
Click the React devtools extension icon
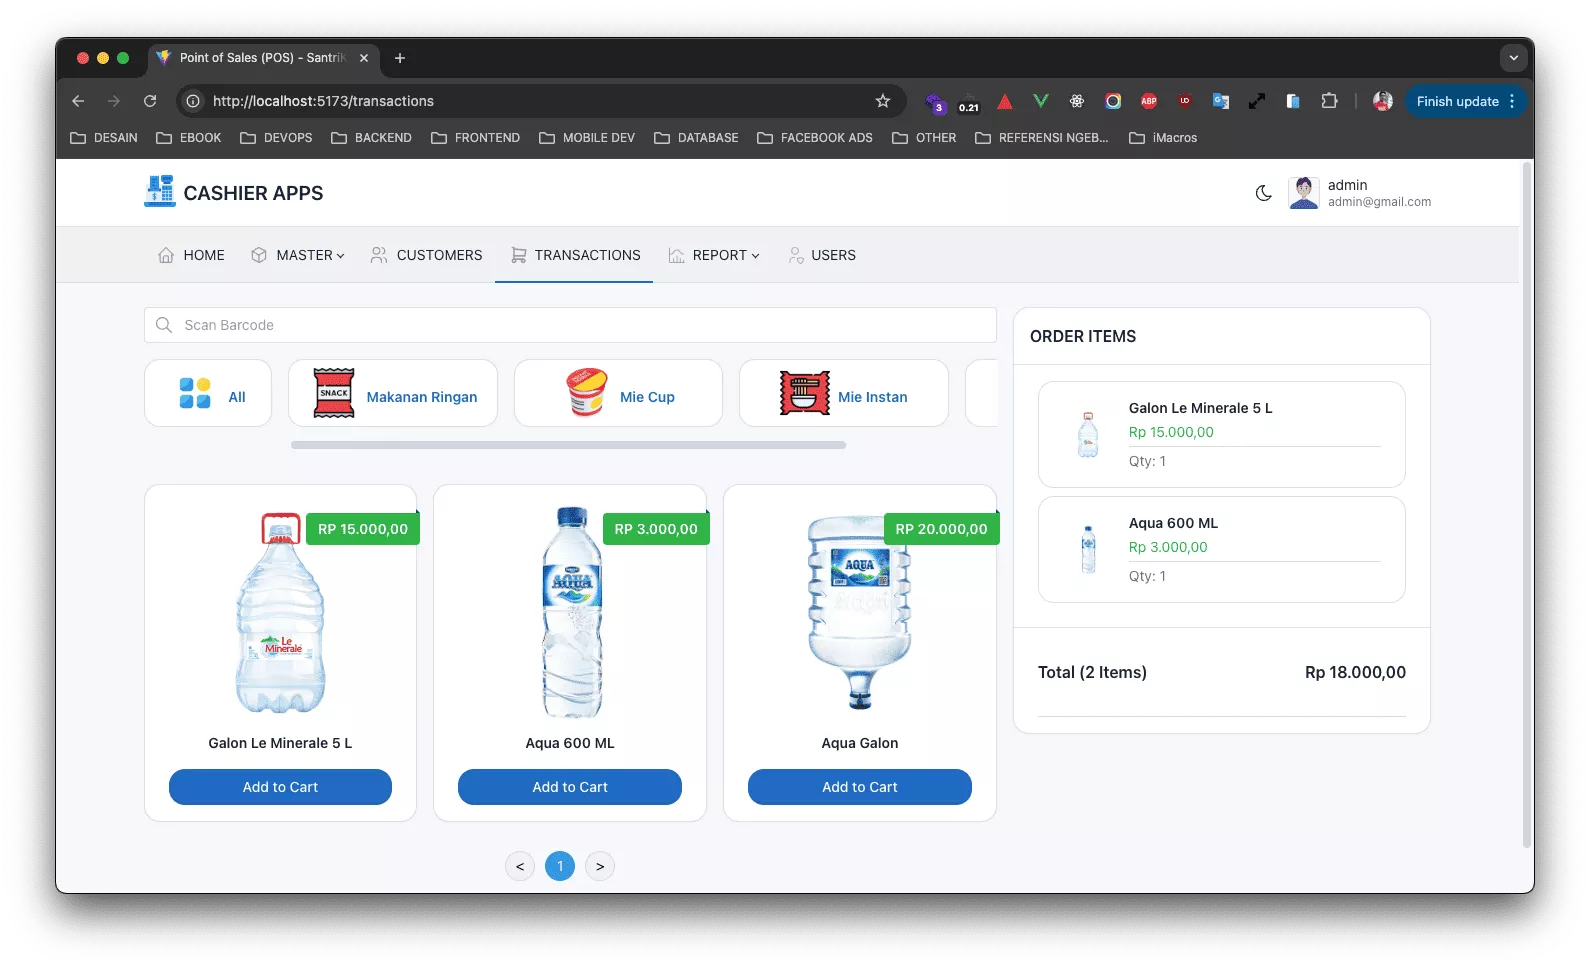pos(1077,101)
